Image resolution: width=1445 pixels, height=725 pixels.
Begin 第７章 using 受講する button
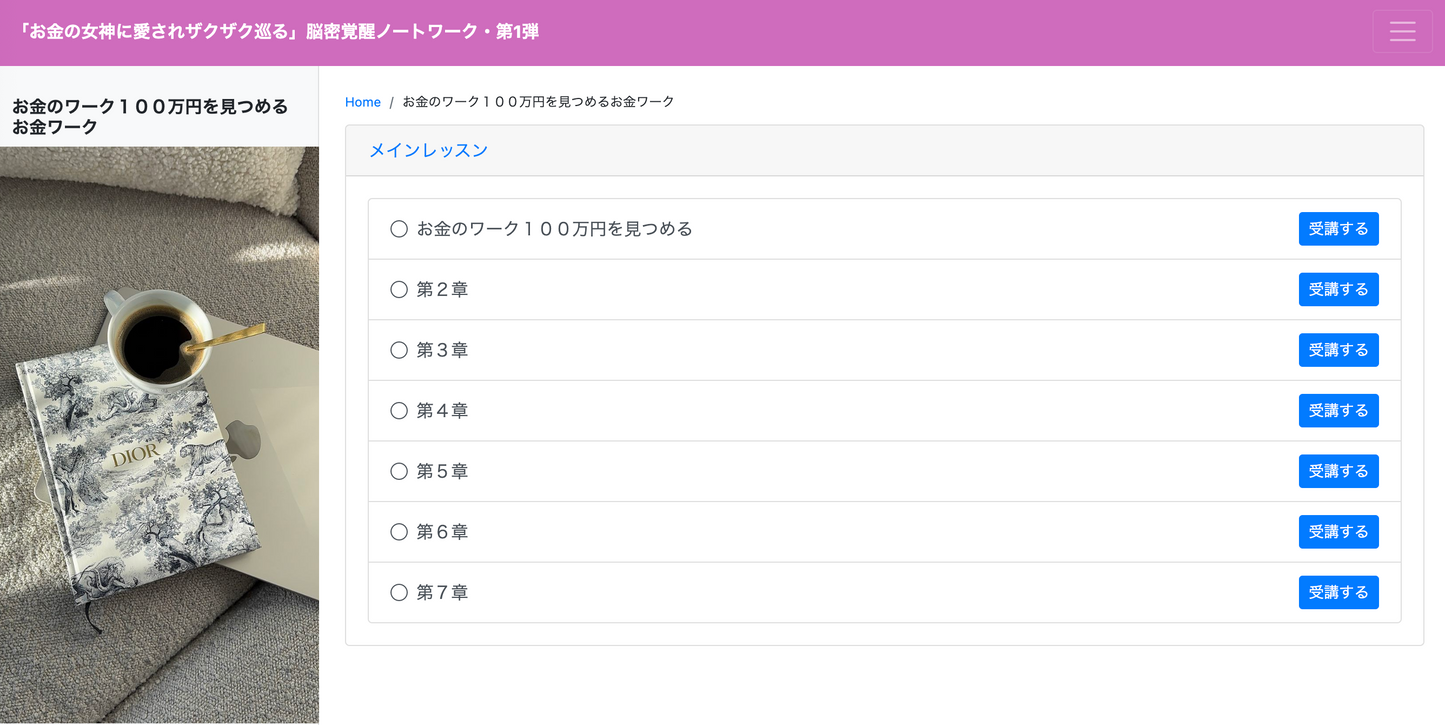coord(1338,593)
